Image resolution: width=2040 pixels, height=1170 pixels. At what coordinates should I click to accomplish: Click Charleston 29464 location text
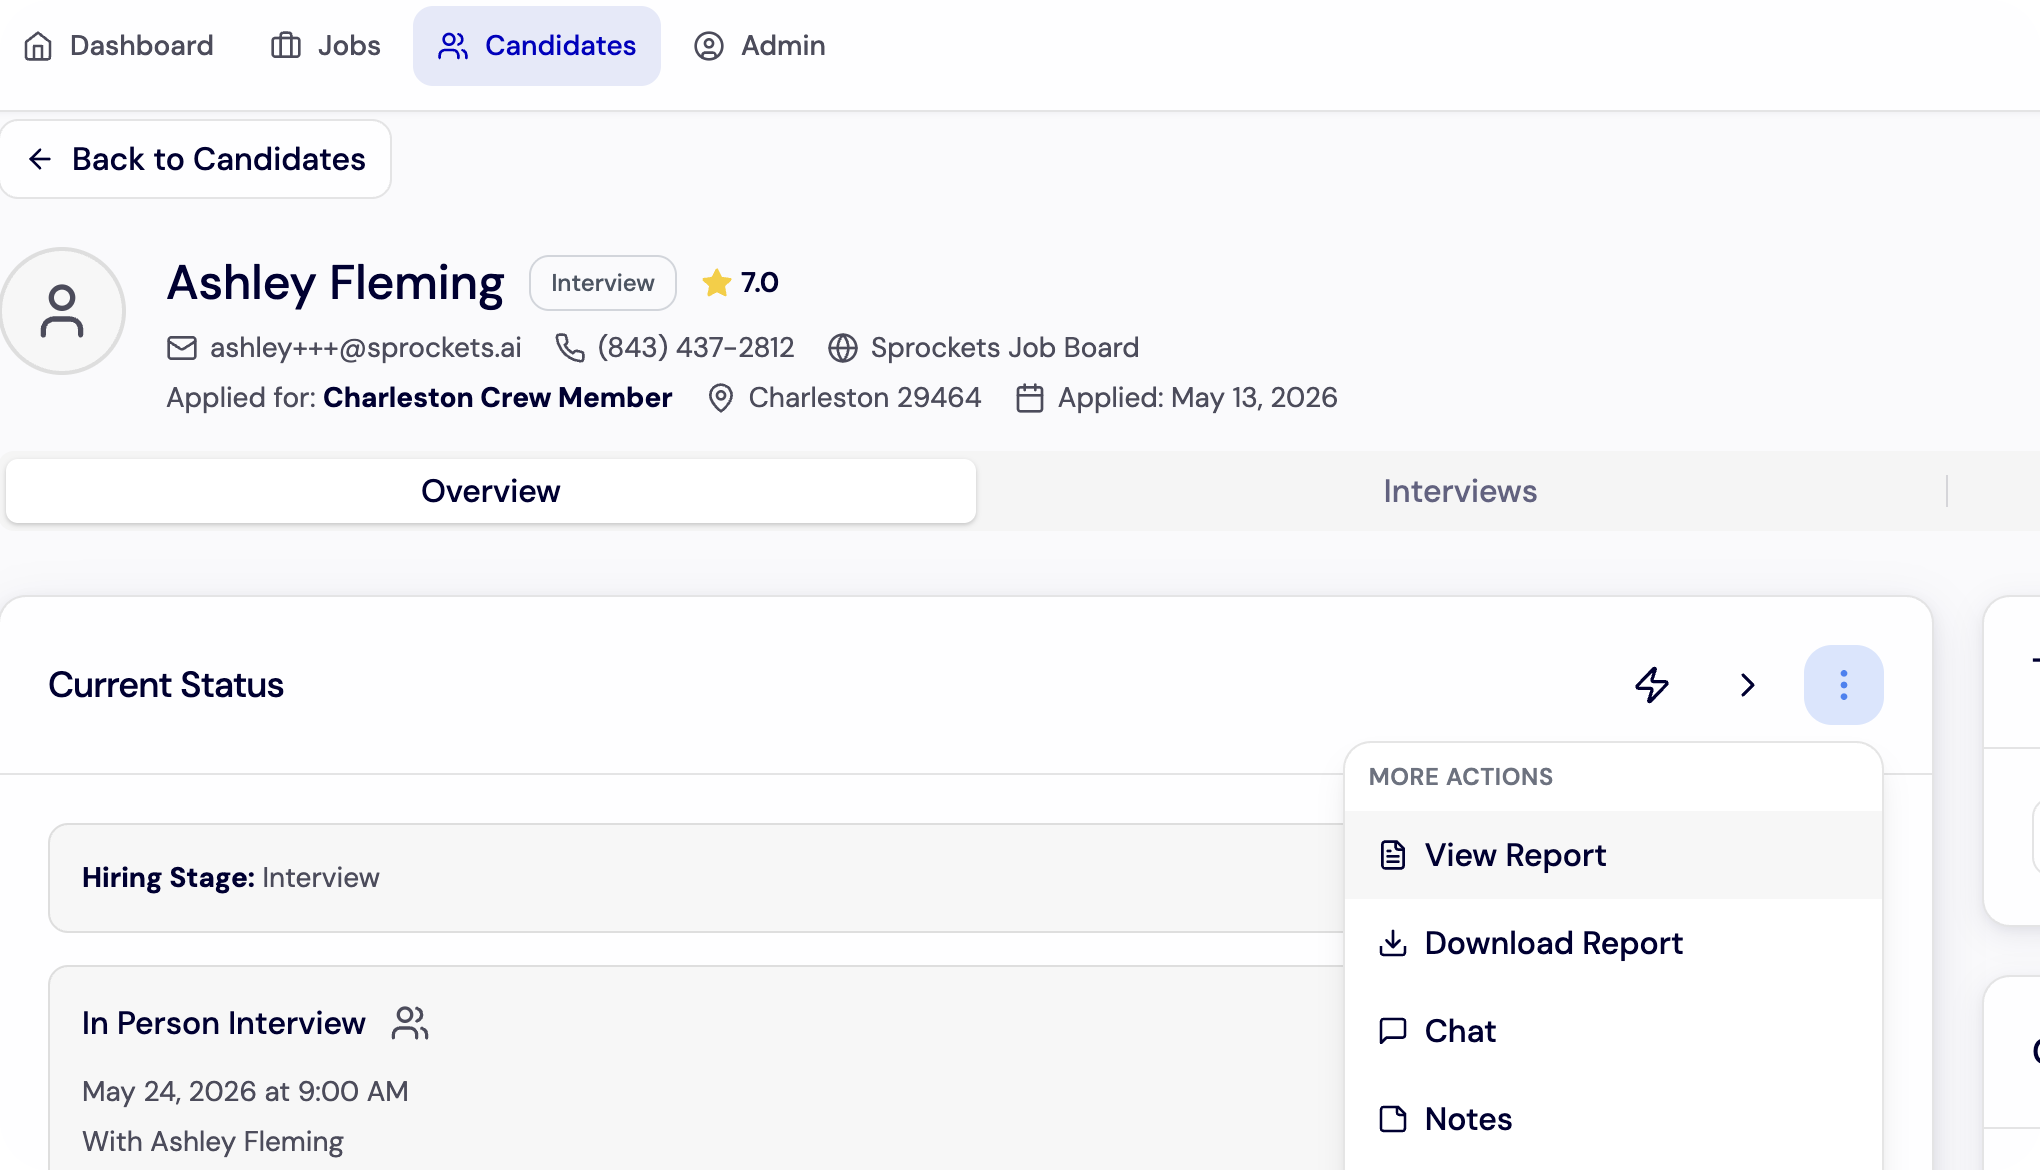click(x=864, y=398)
